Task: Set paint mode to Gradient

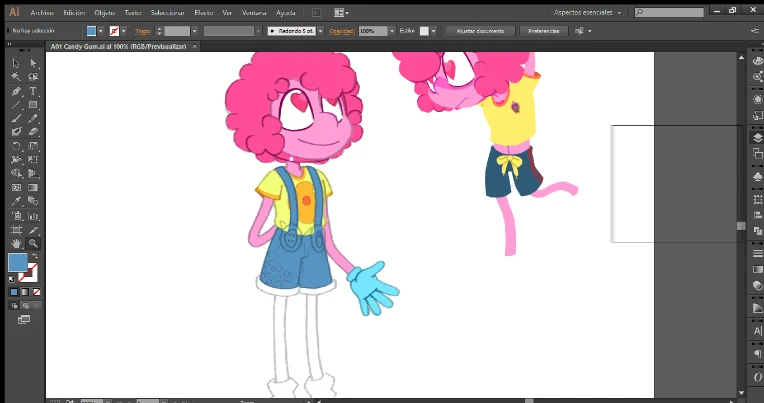Action: (25, 292)
